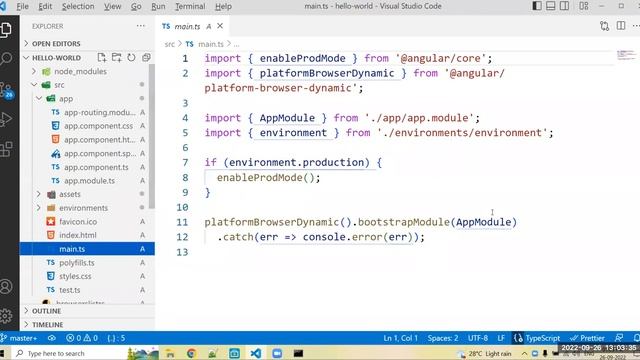Collapse all folders in Explorer
Screen dimensions: 640x360
146,58
